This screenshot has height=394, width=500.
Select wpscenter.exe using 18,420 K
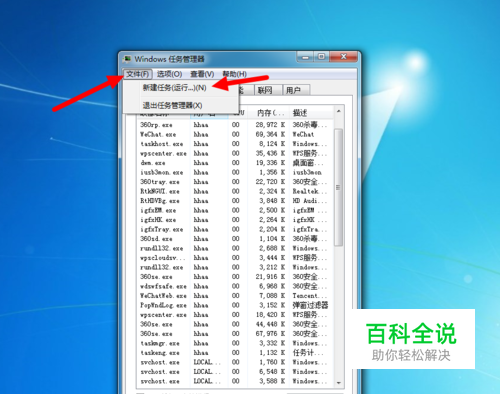[163, 315]
